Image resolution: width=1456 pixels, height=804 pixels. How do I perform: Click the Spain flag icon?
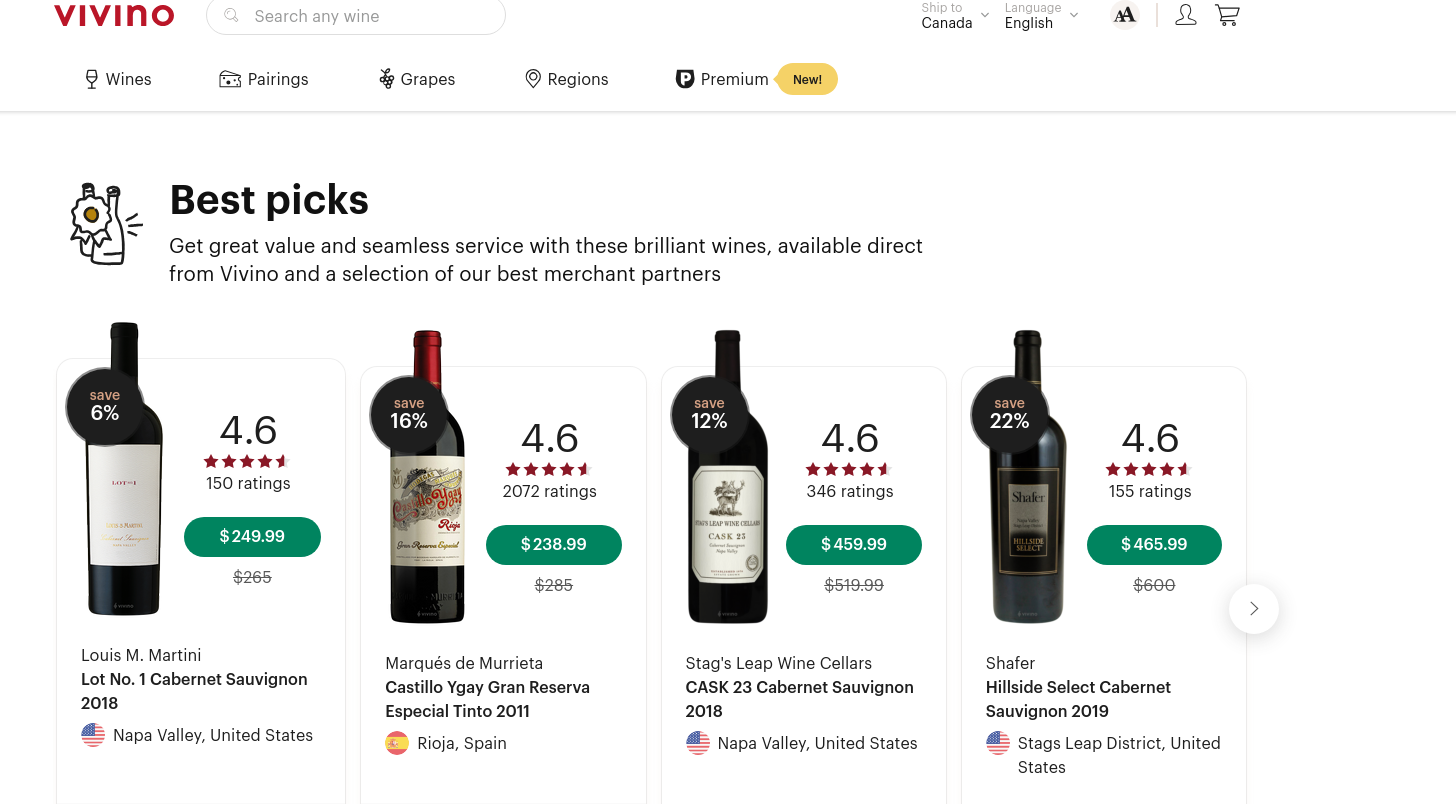click(397, 743)
